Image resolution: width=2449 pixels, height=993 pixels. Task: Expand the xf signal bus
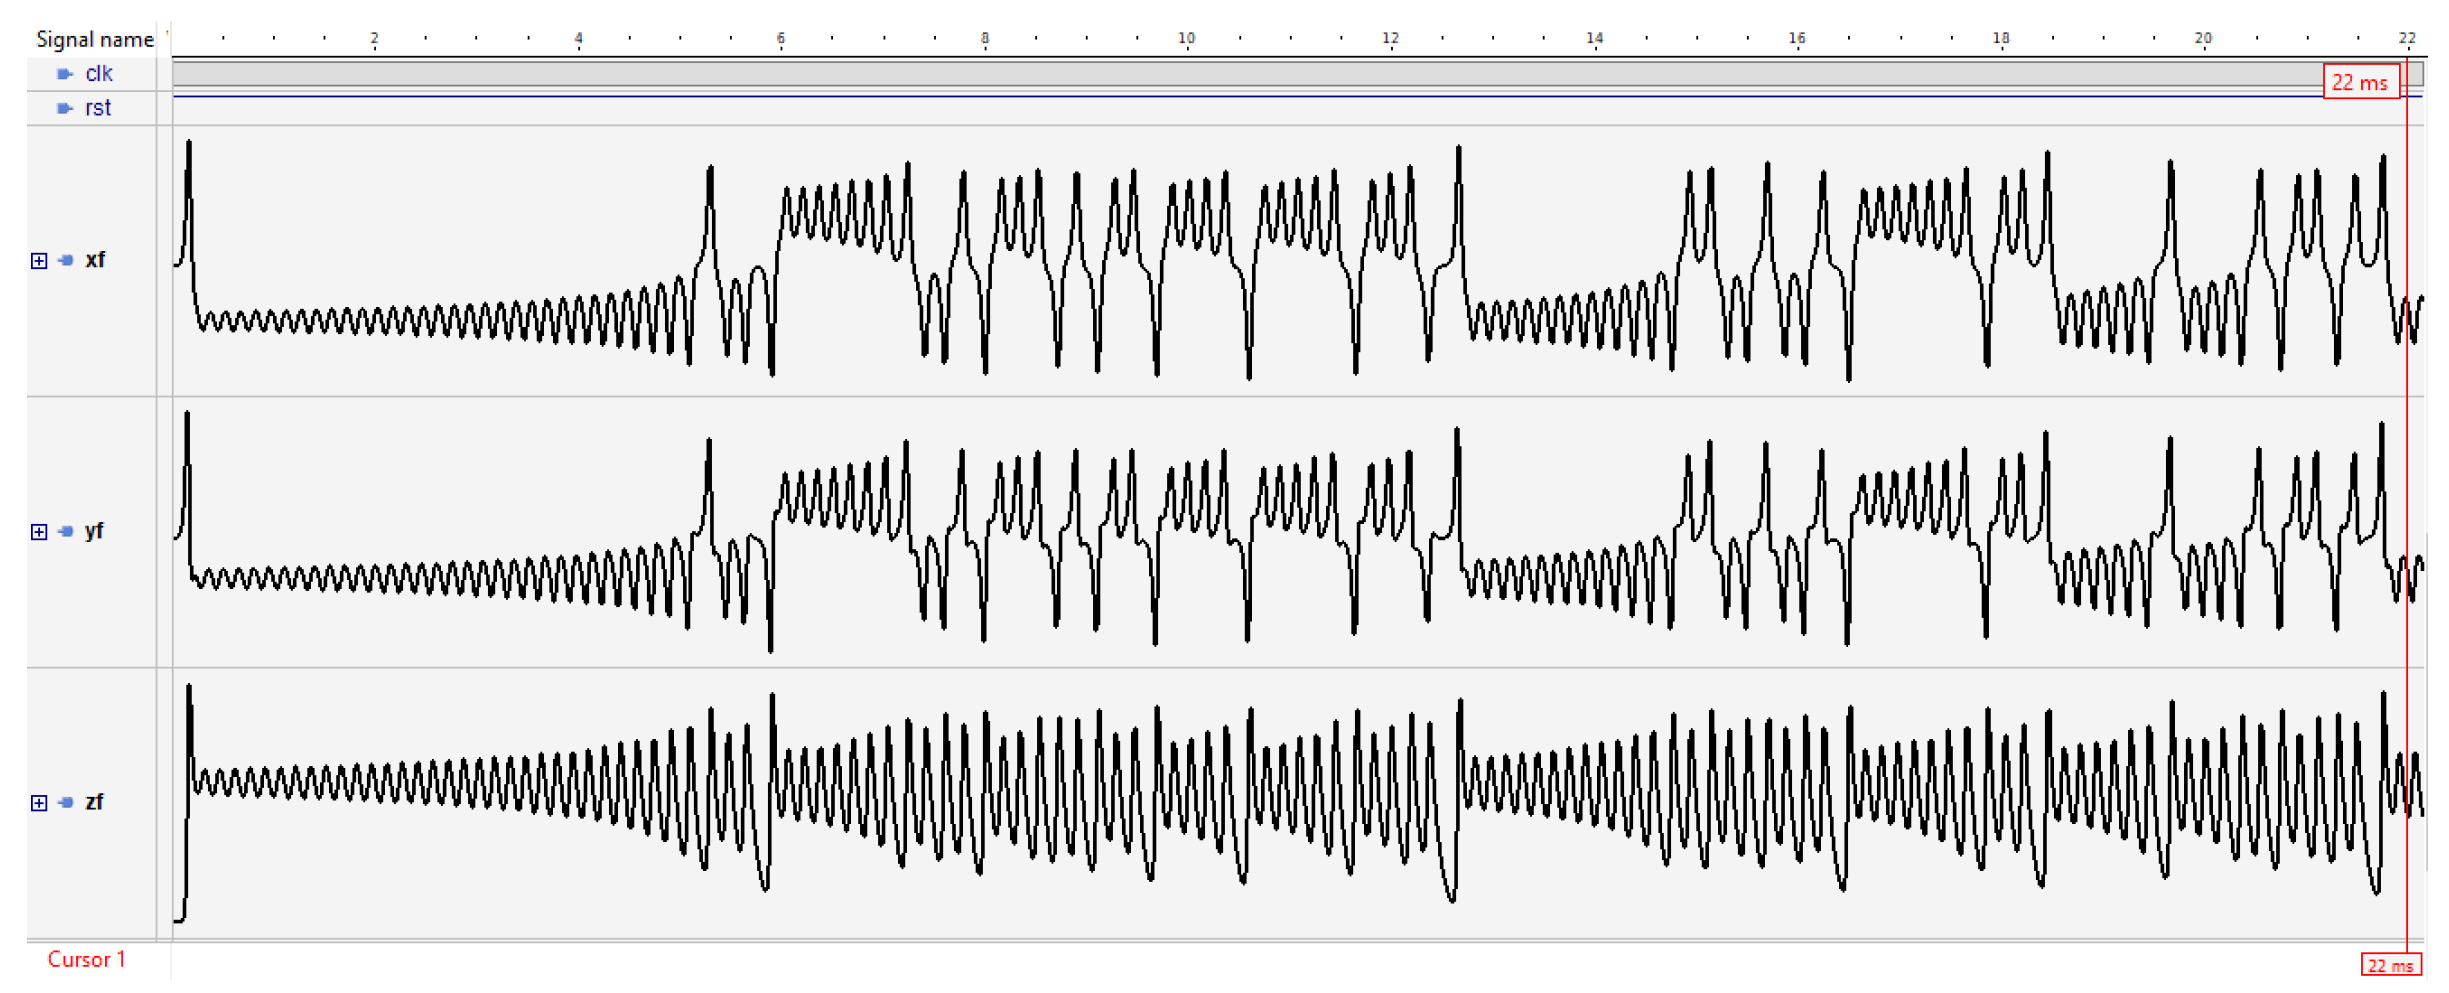point(39,261)
